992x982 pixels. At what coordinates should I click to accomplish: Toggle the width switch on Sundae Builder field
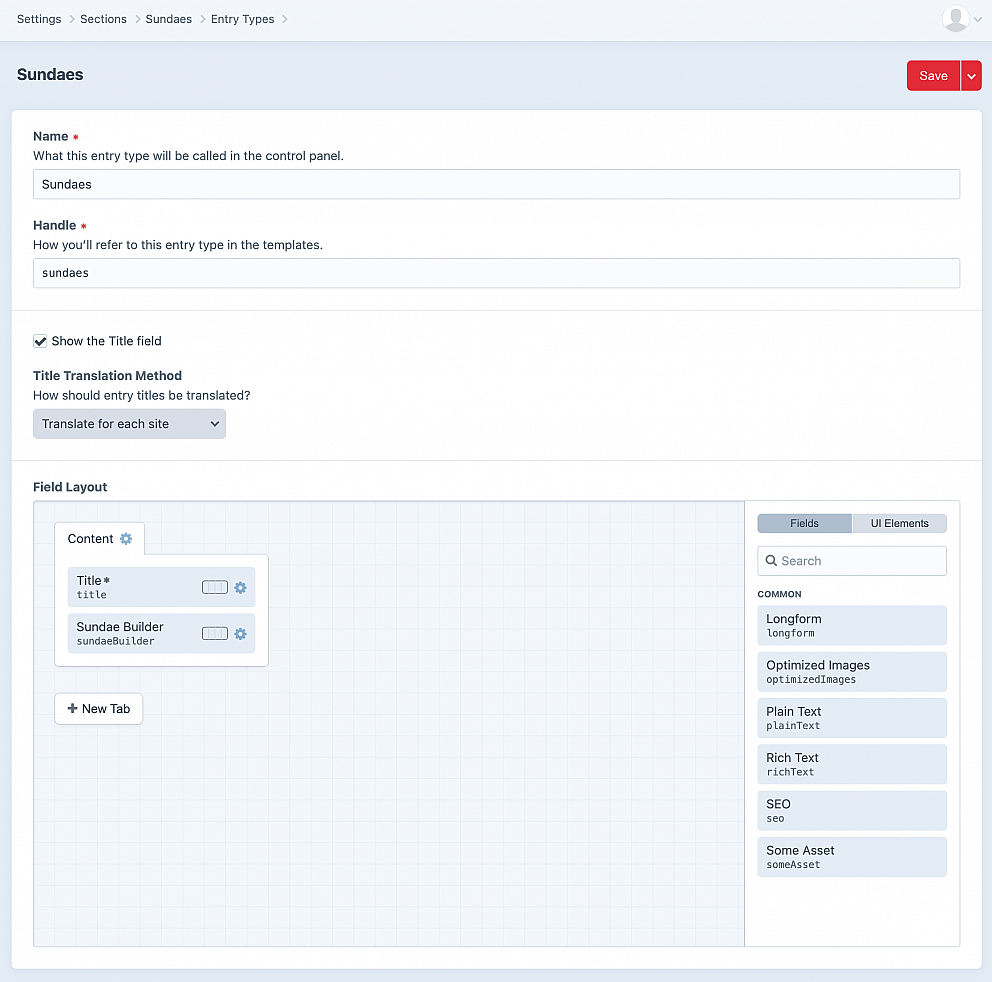215,633
